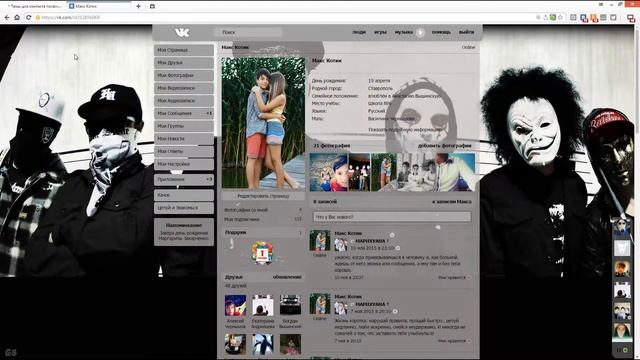The width and height of the screenshot is (640, 360).
Task: Open Мои Новости in the left menu
Action: coord(184,139)
